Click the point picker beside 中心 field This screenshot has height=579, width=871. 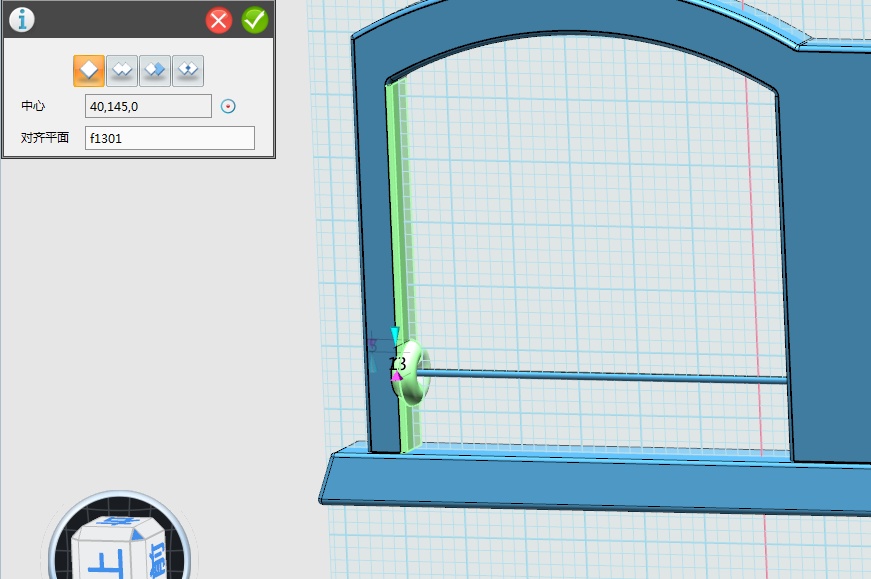pyautogui.click(x=228, y=106)
